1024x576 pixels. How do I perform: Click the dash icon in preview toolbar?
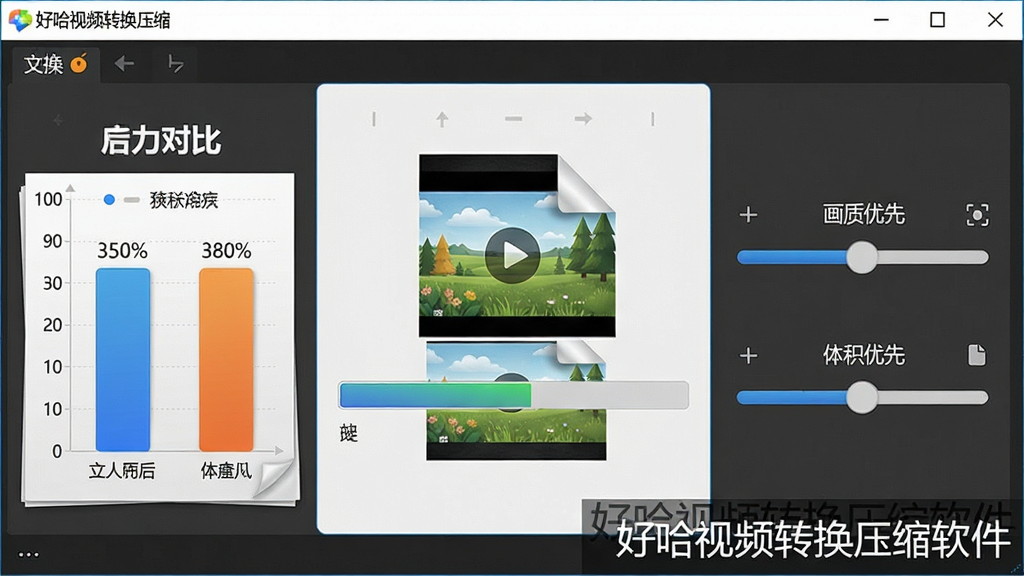point(513,119)
